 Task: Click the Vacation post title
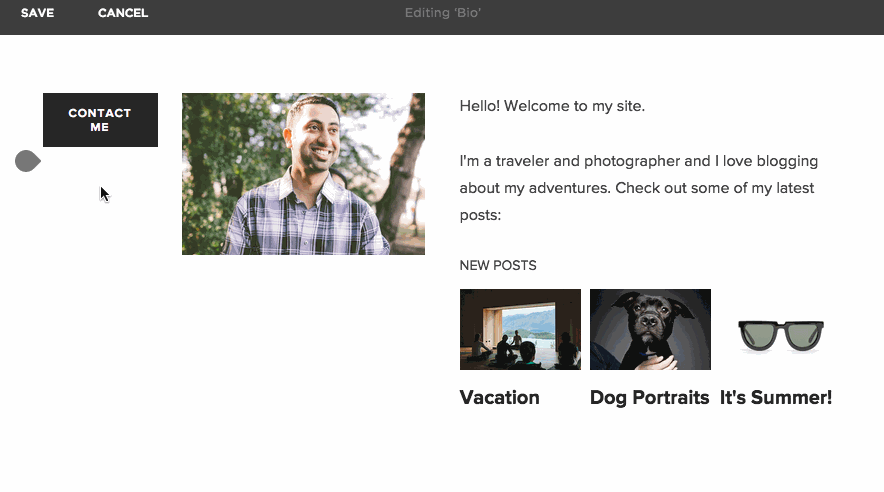point(499,397)
